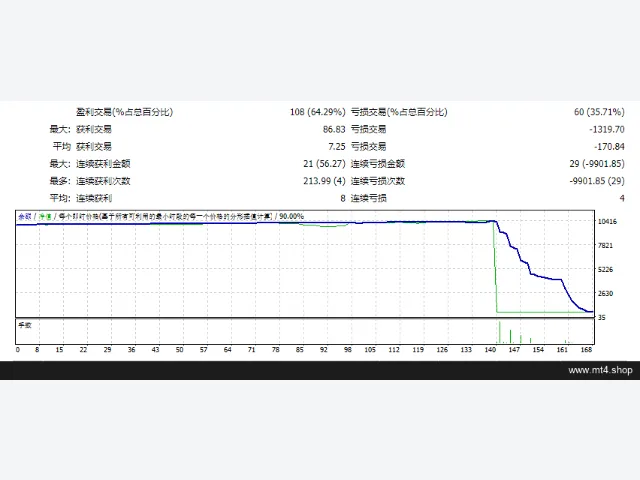Click the value '-9901.85 (29)'

(x=597, y=181)
